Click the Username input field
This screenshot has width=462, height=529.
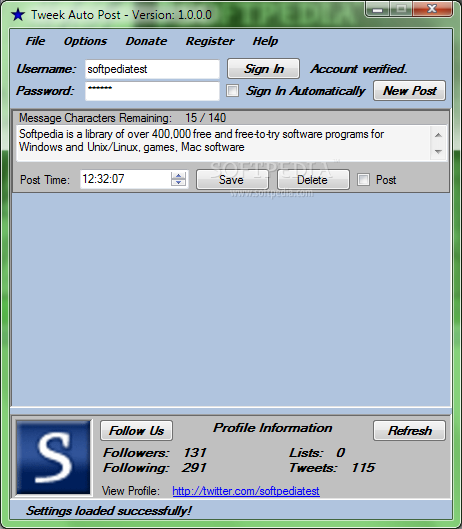(x=152, y=69)
